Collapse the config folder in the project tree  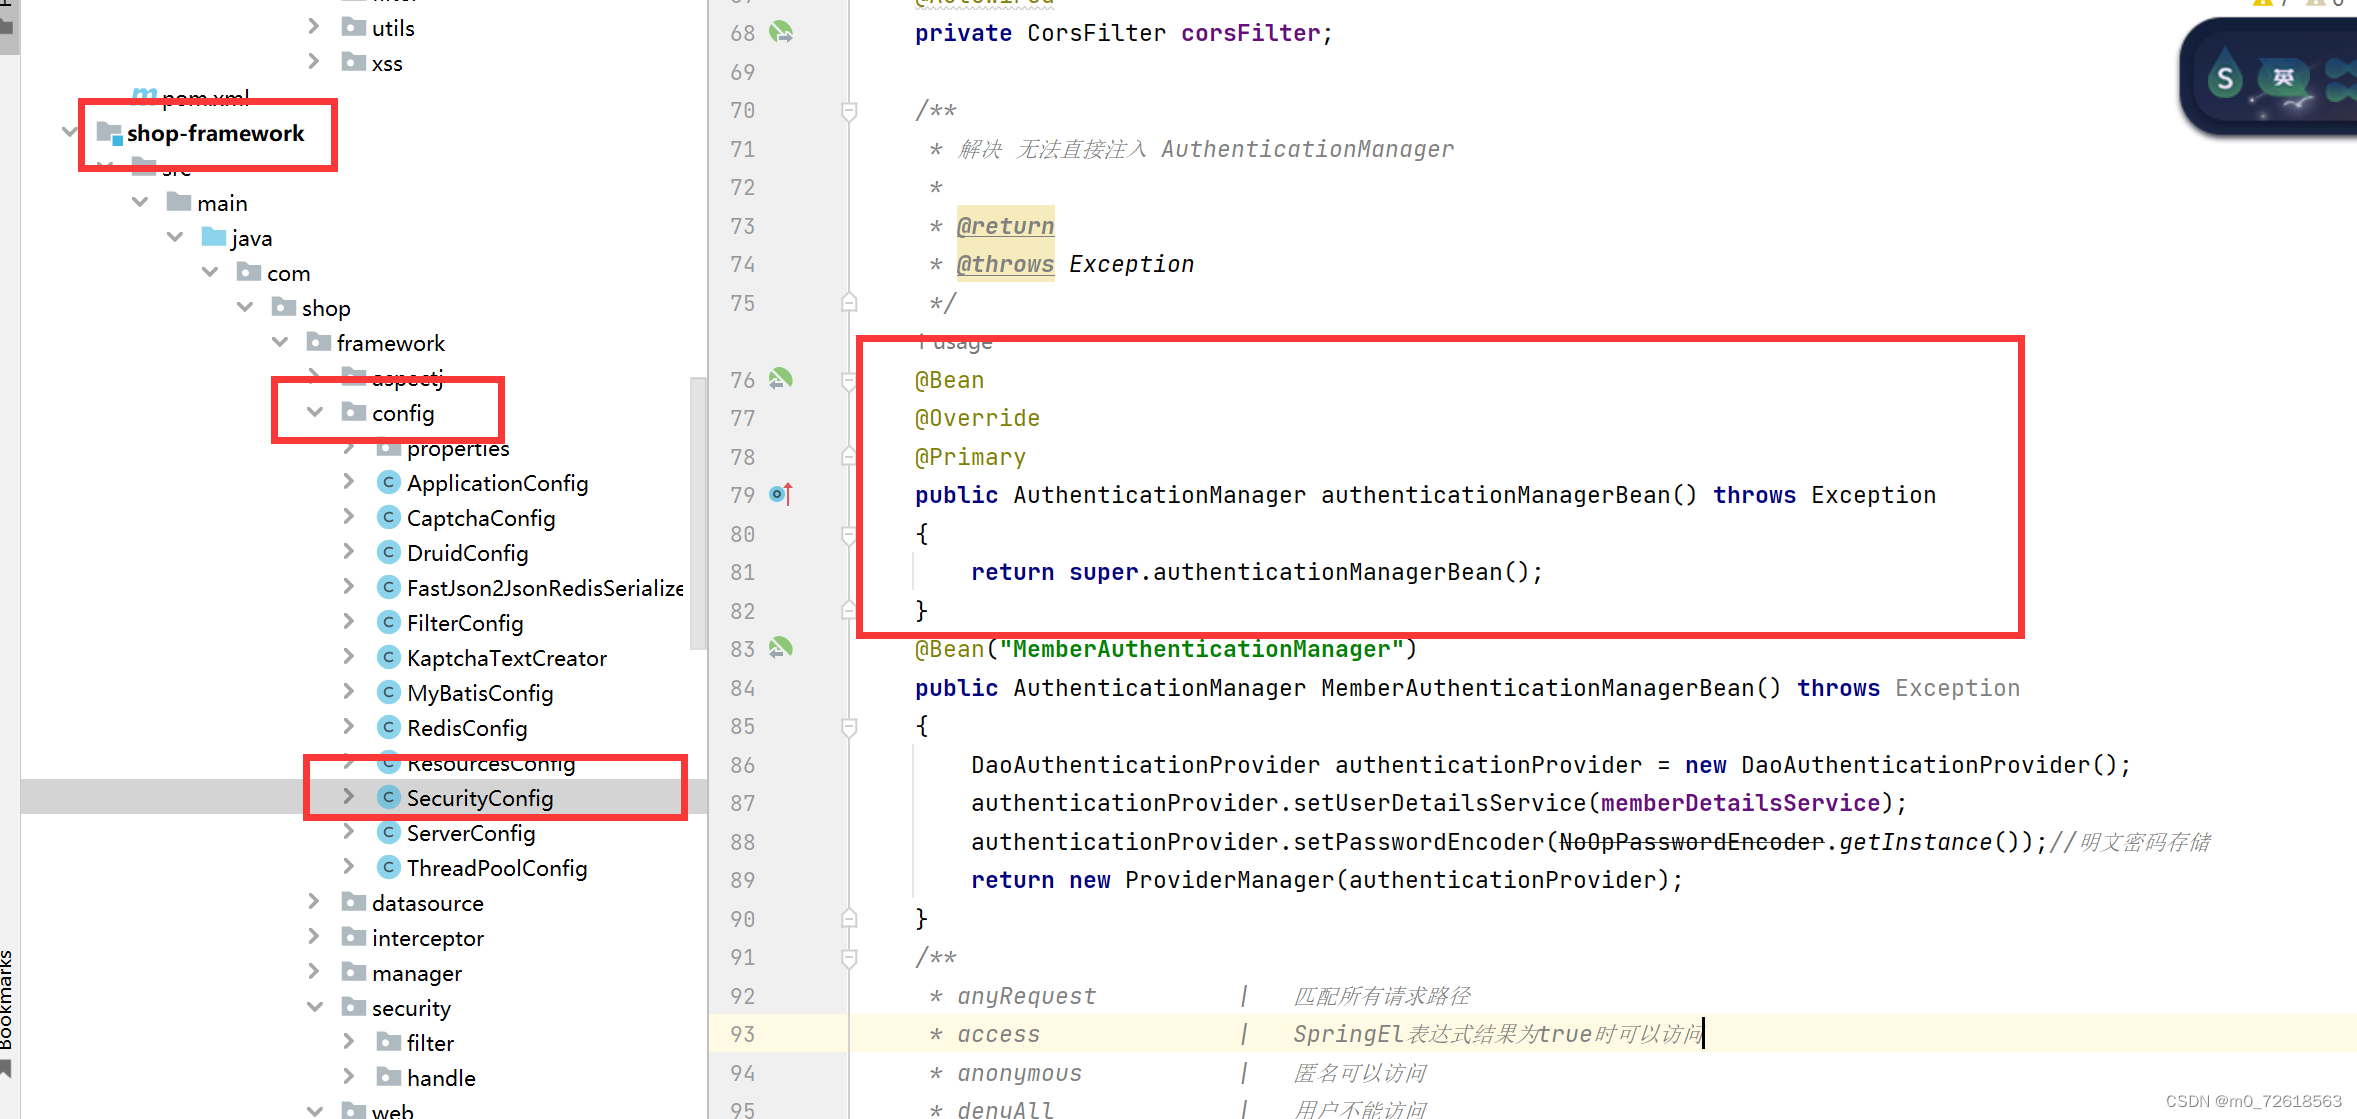(x=315, y=412)
